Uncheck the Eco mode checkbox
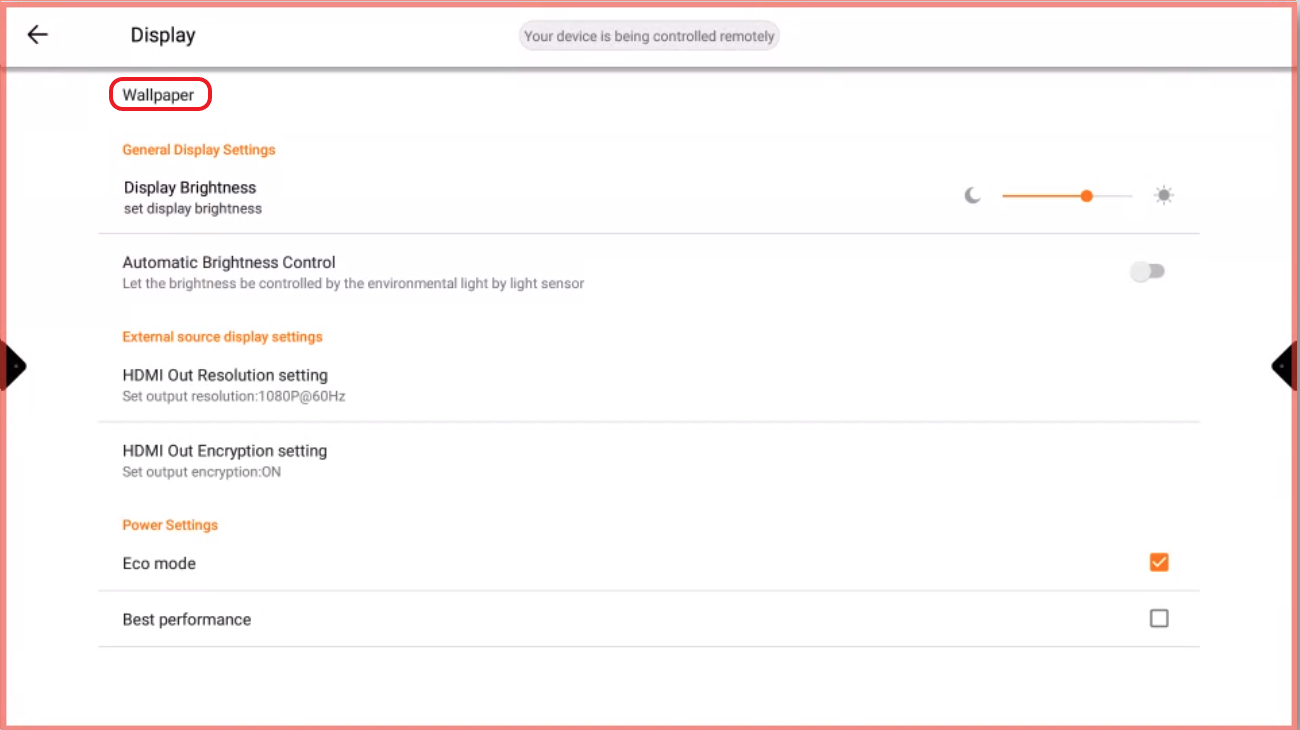The height and width of the screenshot is (730, 1300). pos(1159,562)
